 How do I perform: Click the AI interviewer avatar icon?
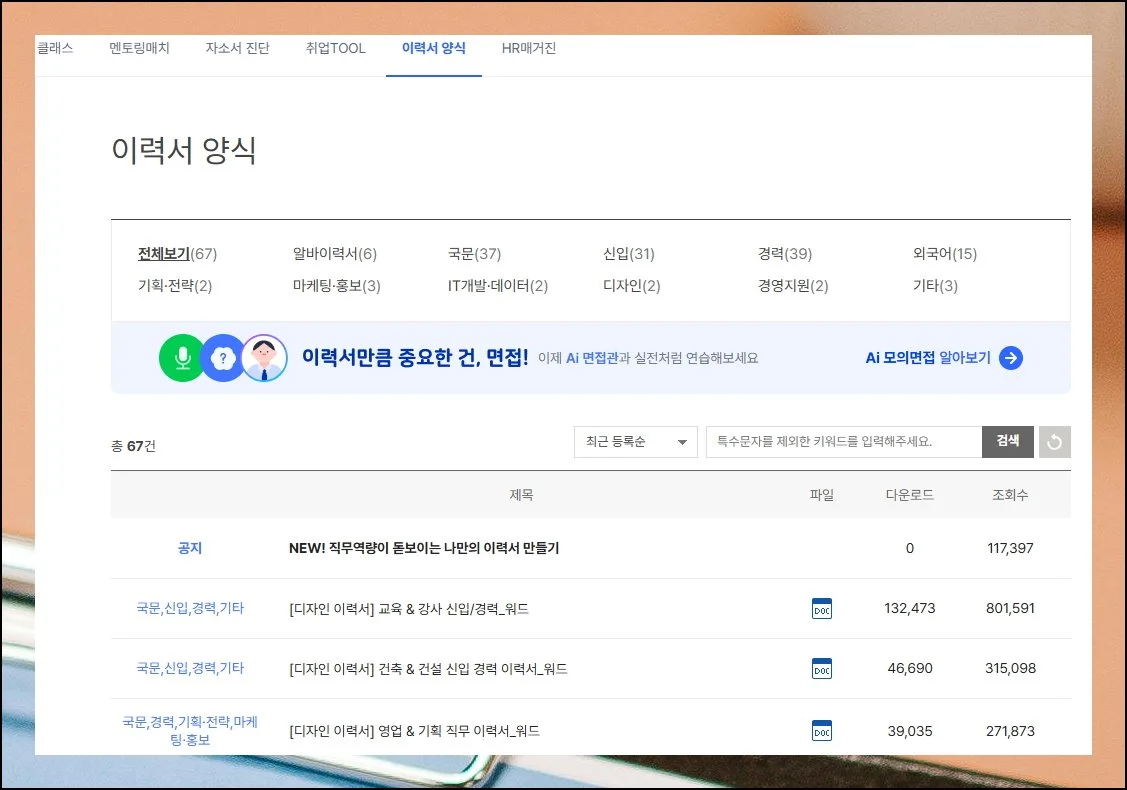[264, 358]
